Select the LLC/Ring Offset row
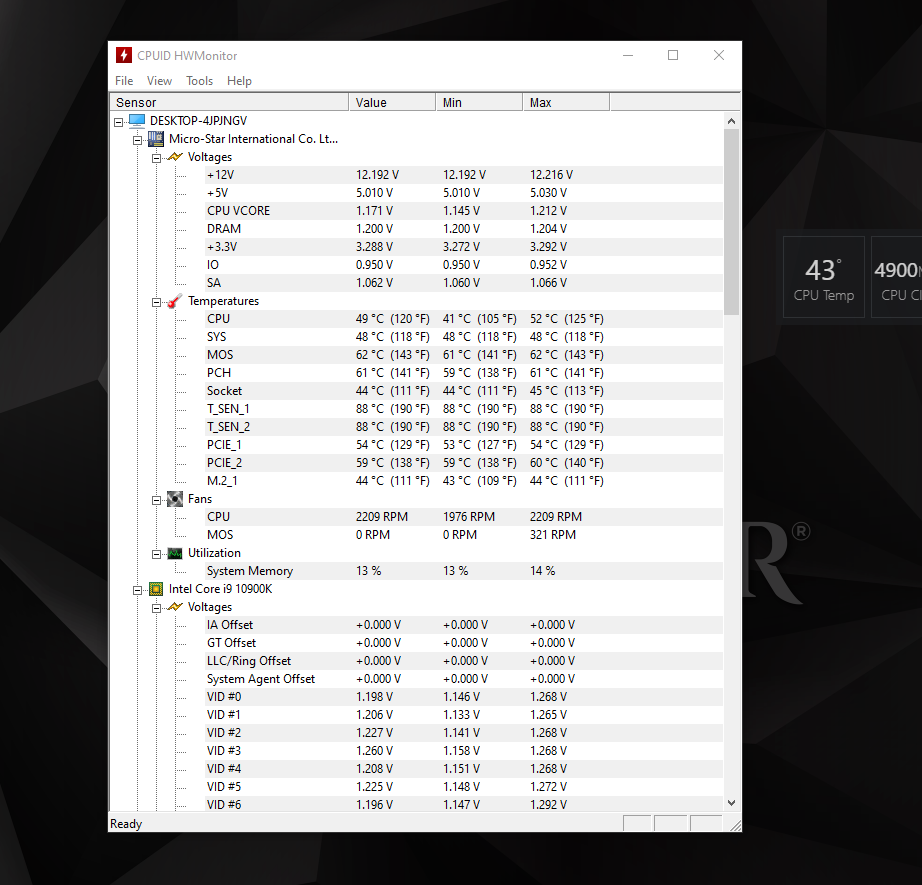The image size is (922, 885). coord(463,661)
